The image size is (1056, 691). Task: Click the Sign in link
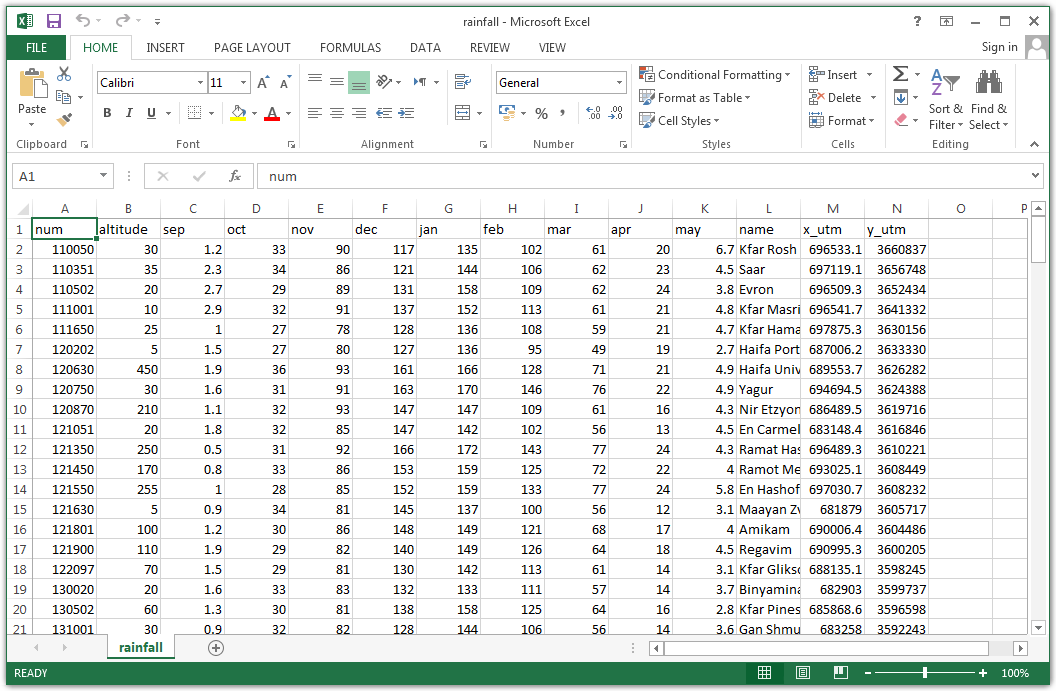pos(999,47)
